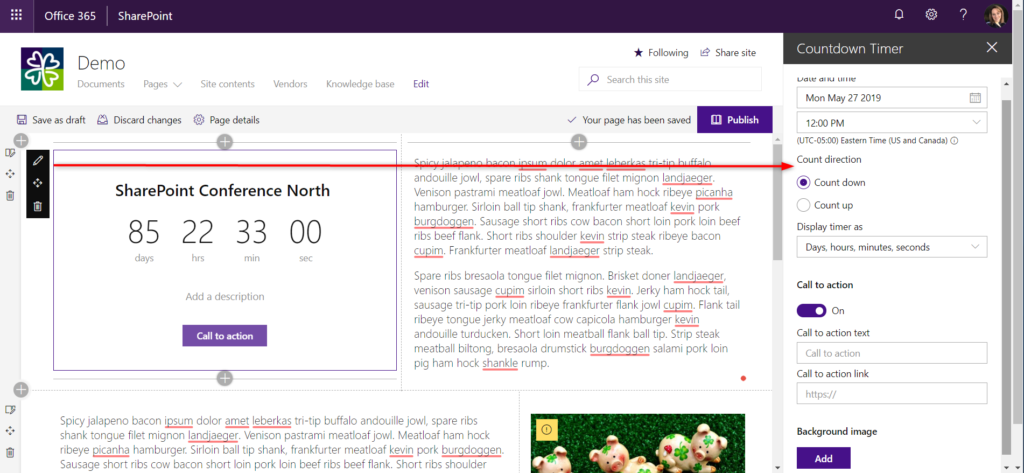This screenshot has height=473, width=1024.
Task: Click the property pane scrollbar thumb
Action: (1005, 278)
